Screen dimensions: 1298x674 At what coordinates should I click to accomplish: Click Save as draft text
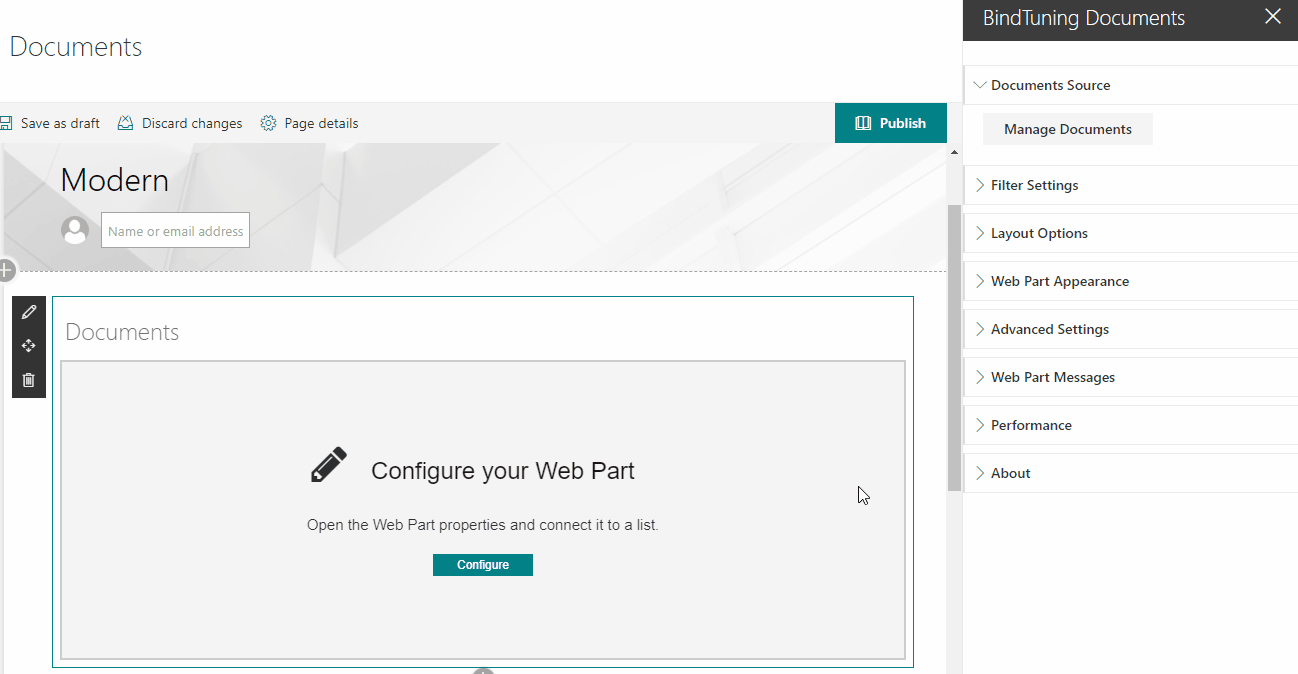coord(60,123)
